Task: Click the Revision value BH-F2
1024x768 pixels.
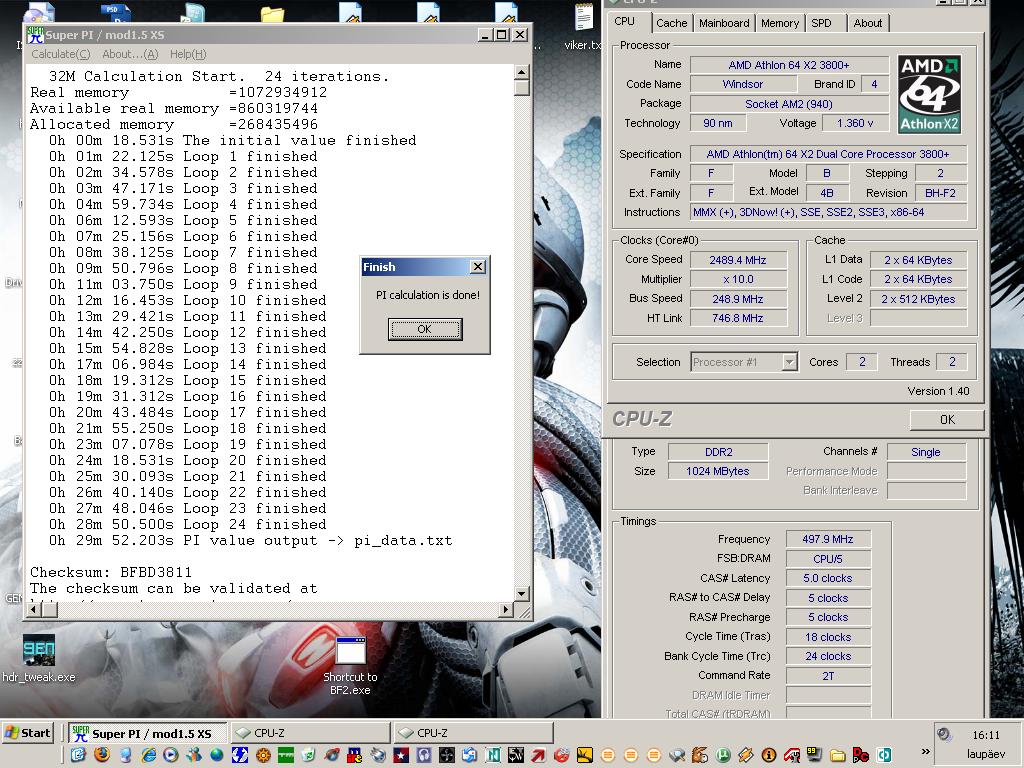Action: tap(940, 193)
